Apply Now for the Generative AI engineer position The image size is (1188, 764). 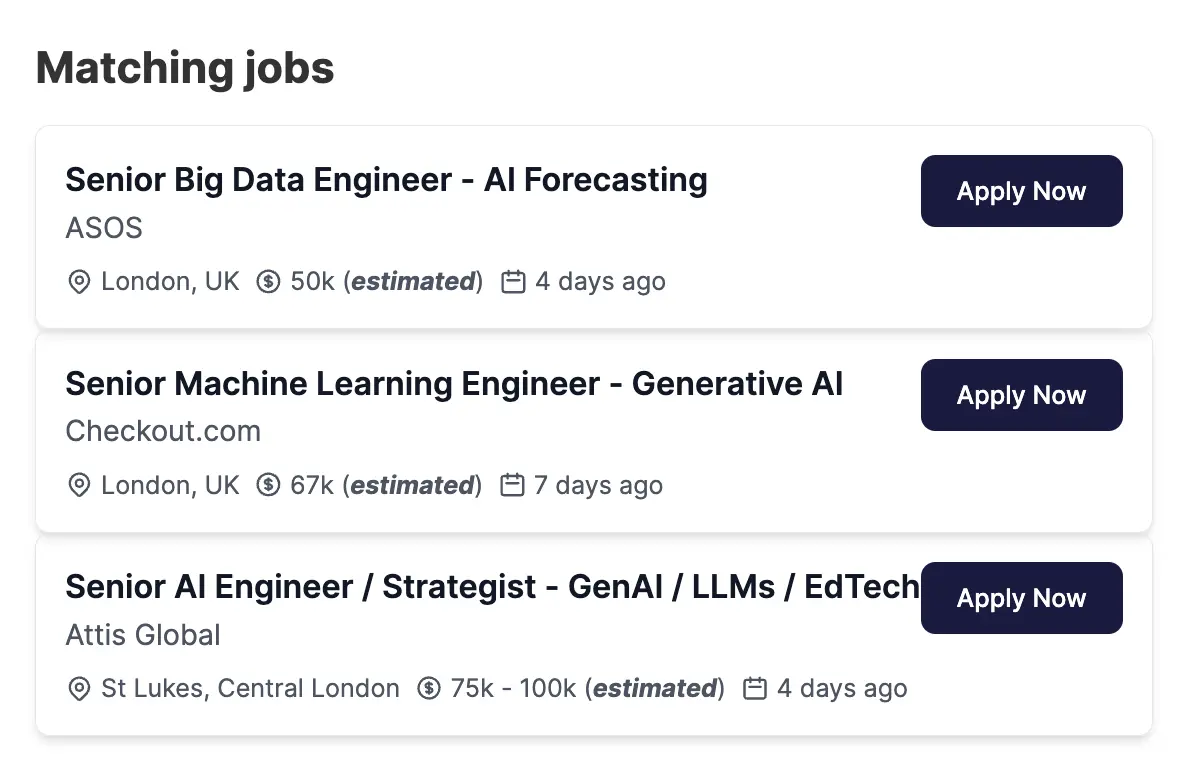[x=1021, y=394]
